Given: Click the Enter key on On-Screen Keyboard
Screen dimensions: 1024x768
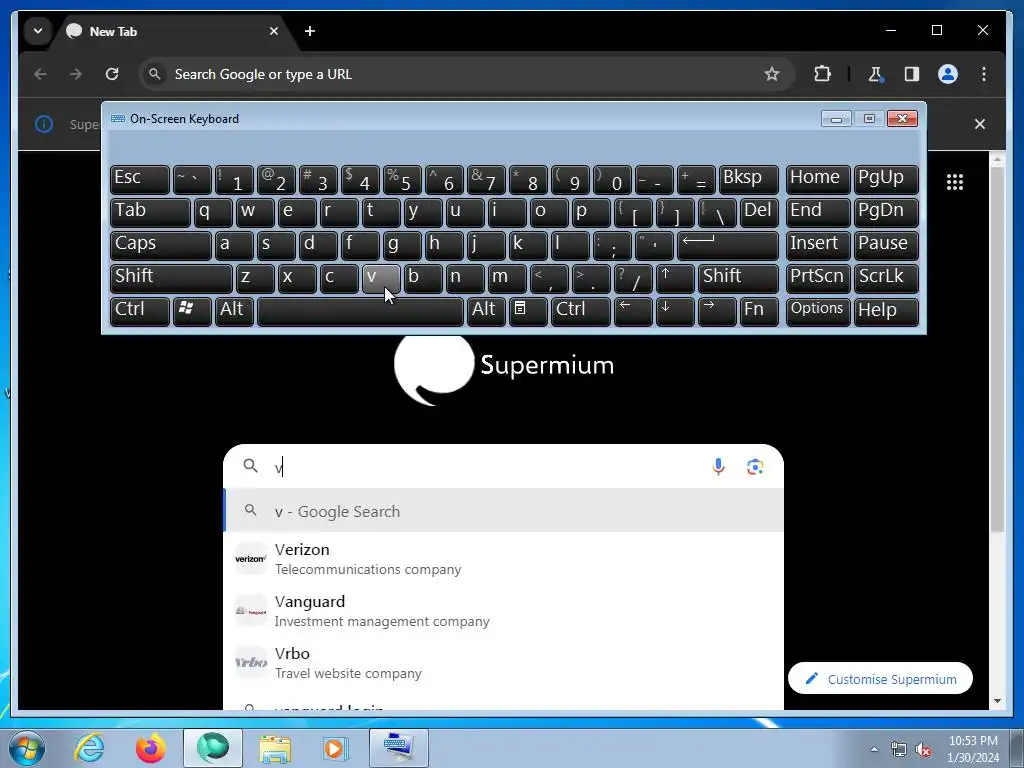Looking at the screenshot, I should point(728,246).
